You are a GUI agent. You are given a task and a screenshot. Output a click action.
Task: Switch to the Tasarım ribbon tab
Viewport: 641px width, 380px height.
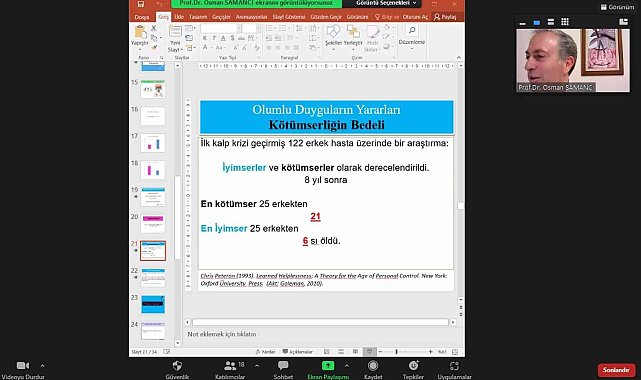coord(198,17)
